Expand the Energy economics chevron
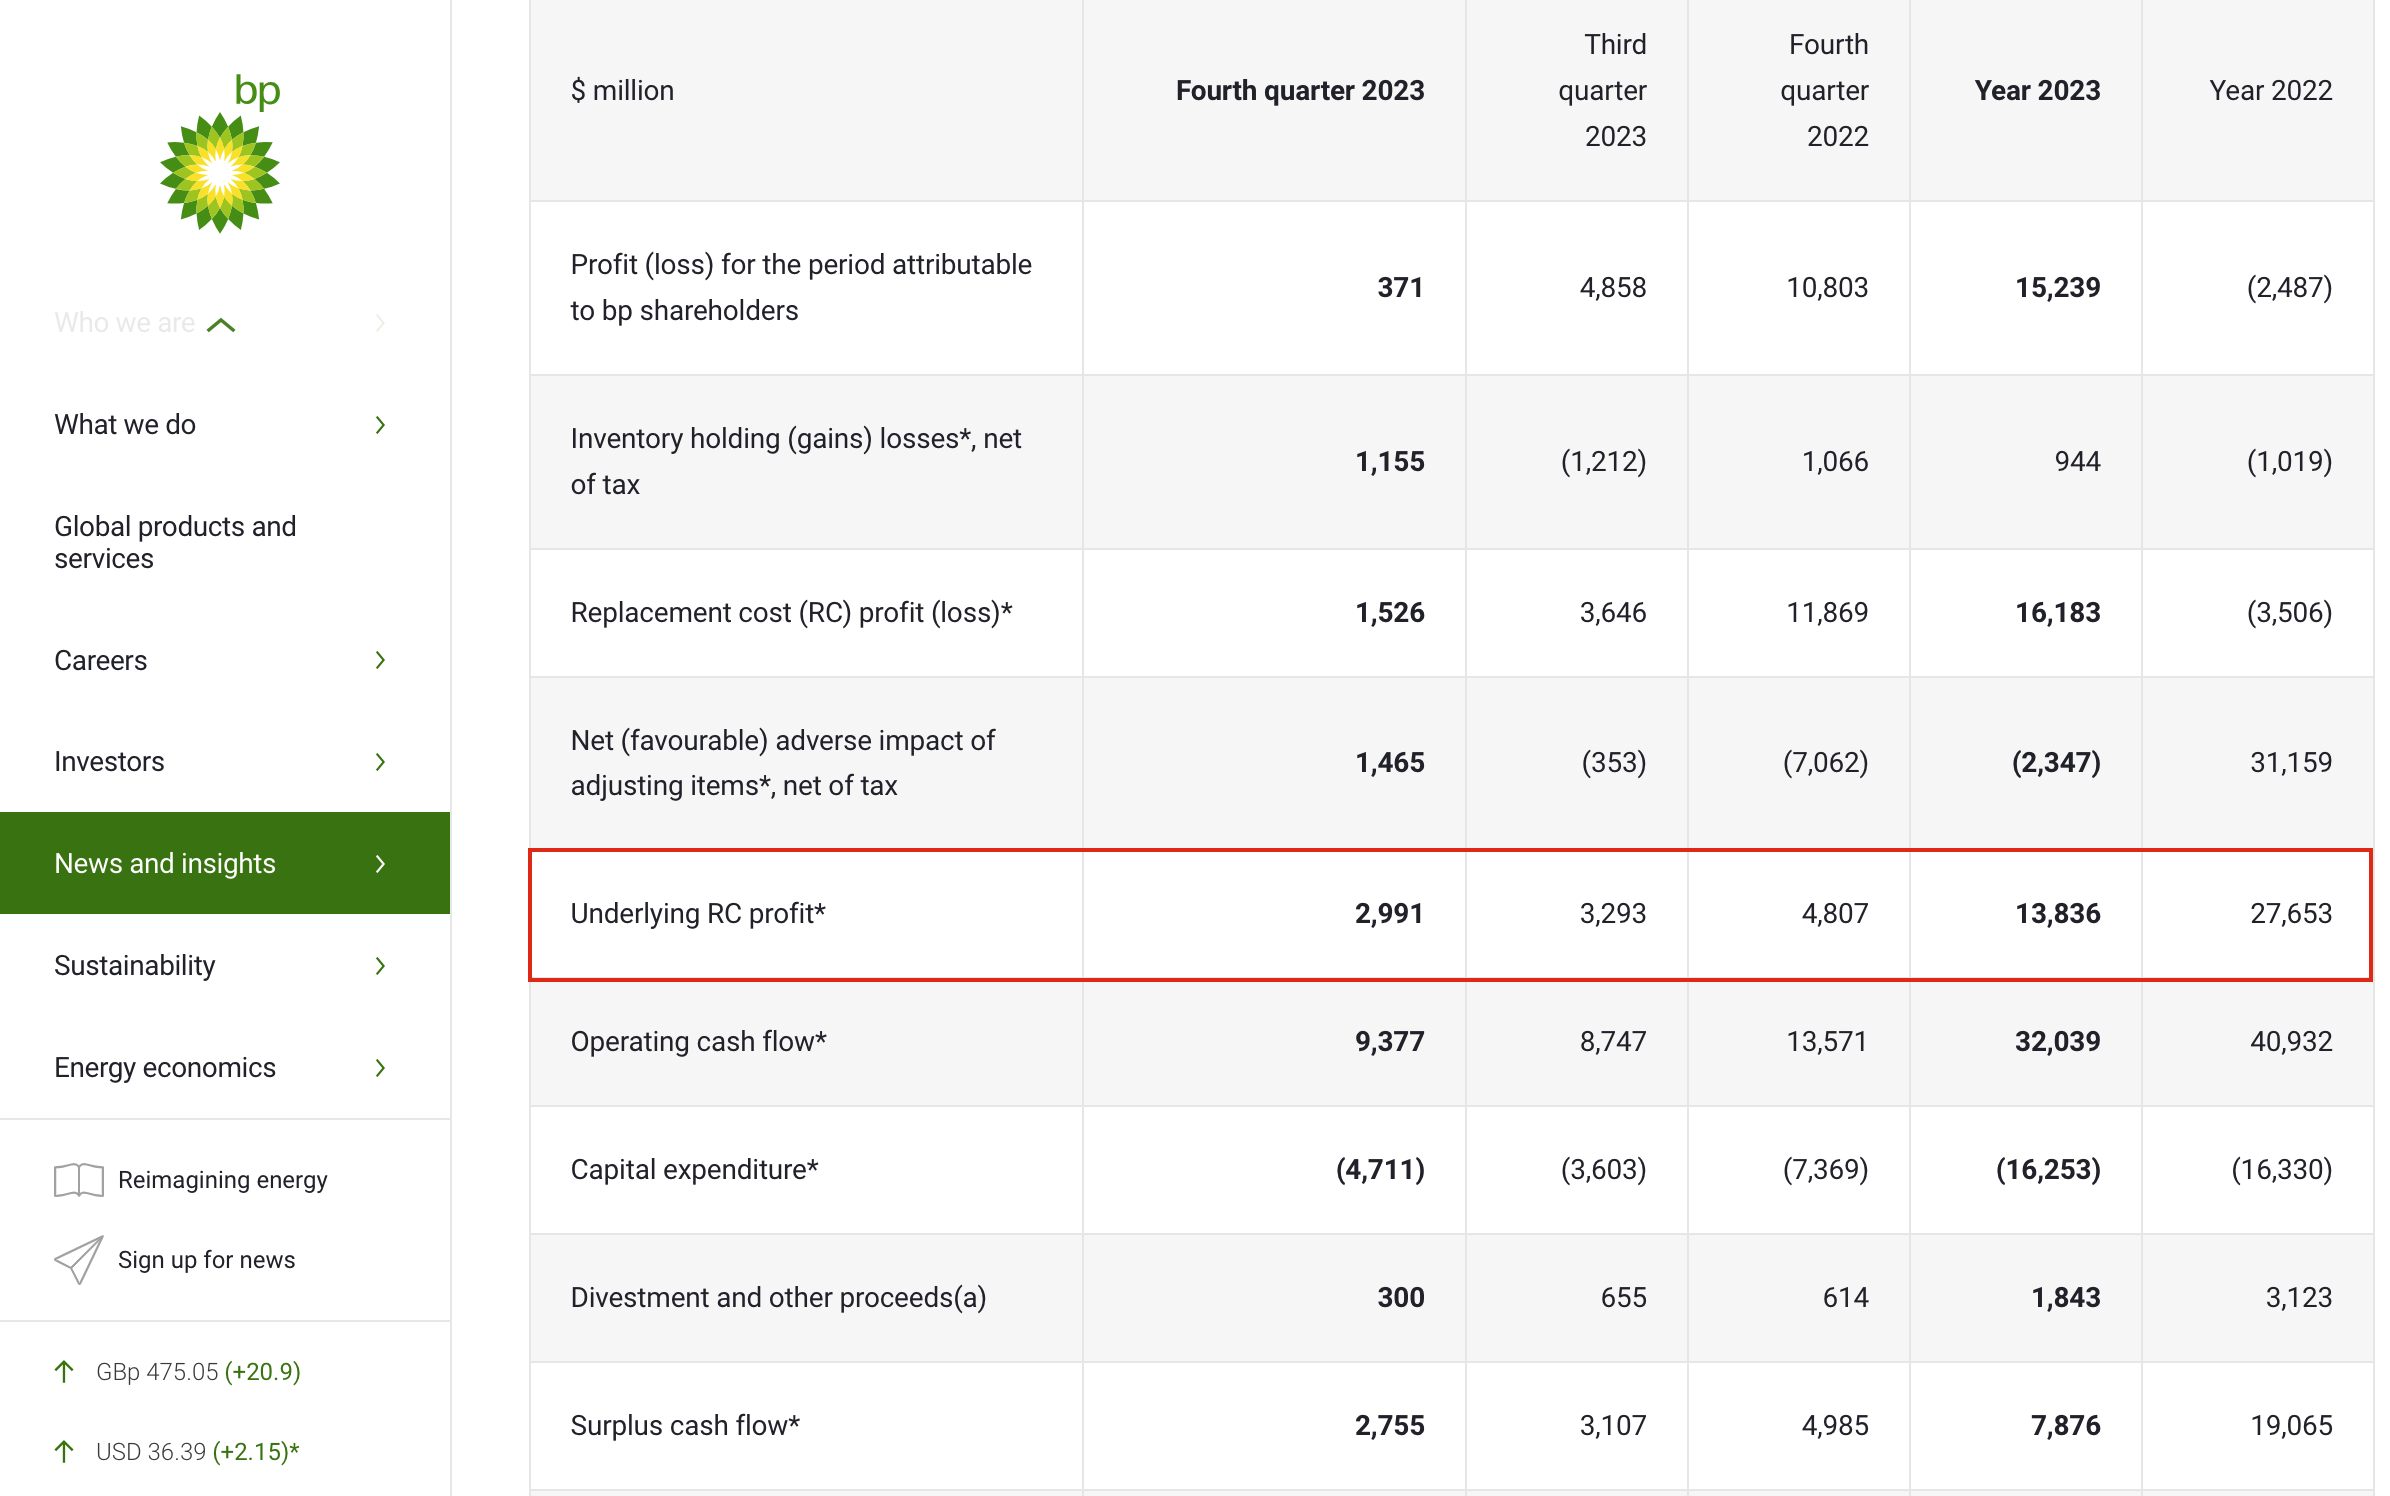Image resolution: width=2390 pixels, height=1496 pixels. tap(380, 1068)
